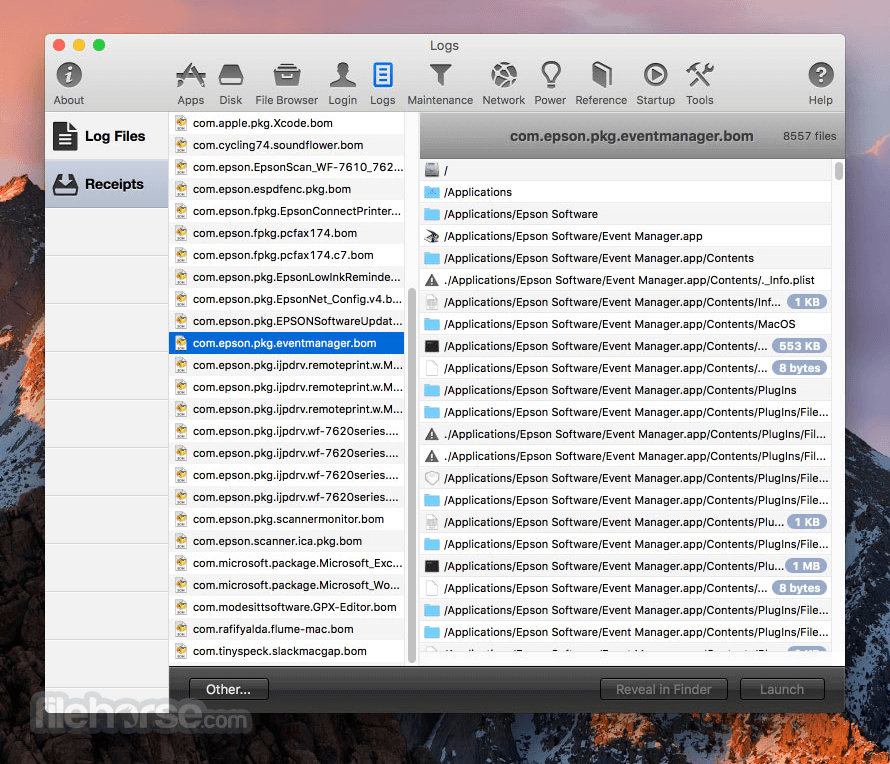Select the root / path row

tap(626, 170)
